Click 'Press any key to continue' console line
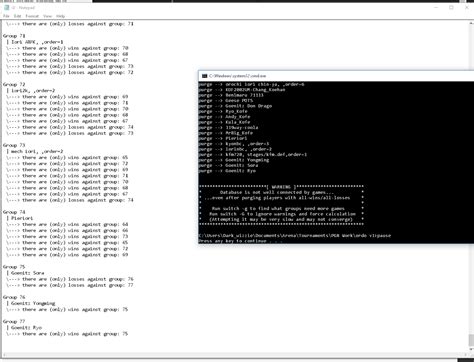 point(240,241)
